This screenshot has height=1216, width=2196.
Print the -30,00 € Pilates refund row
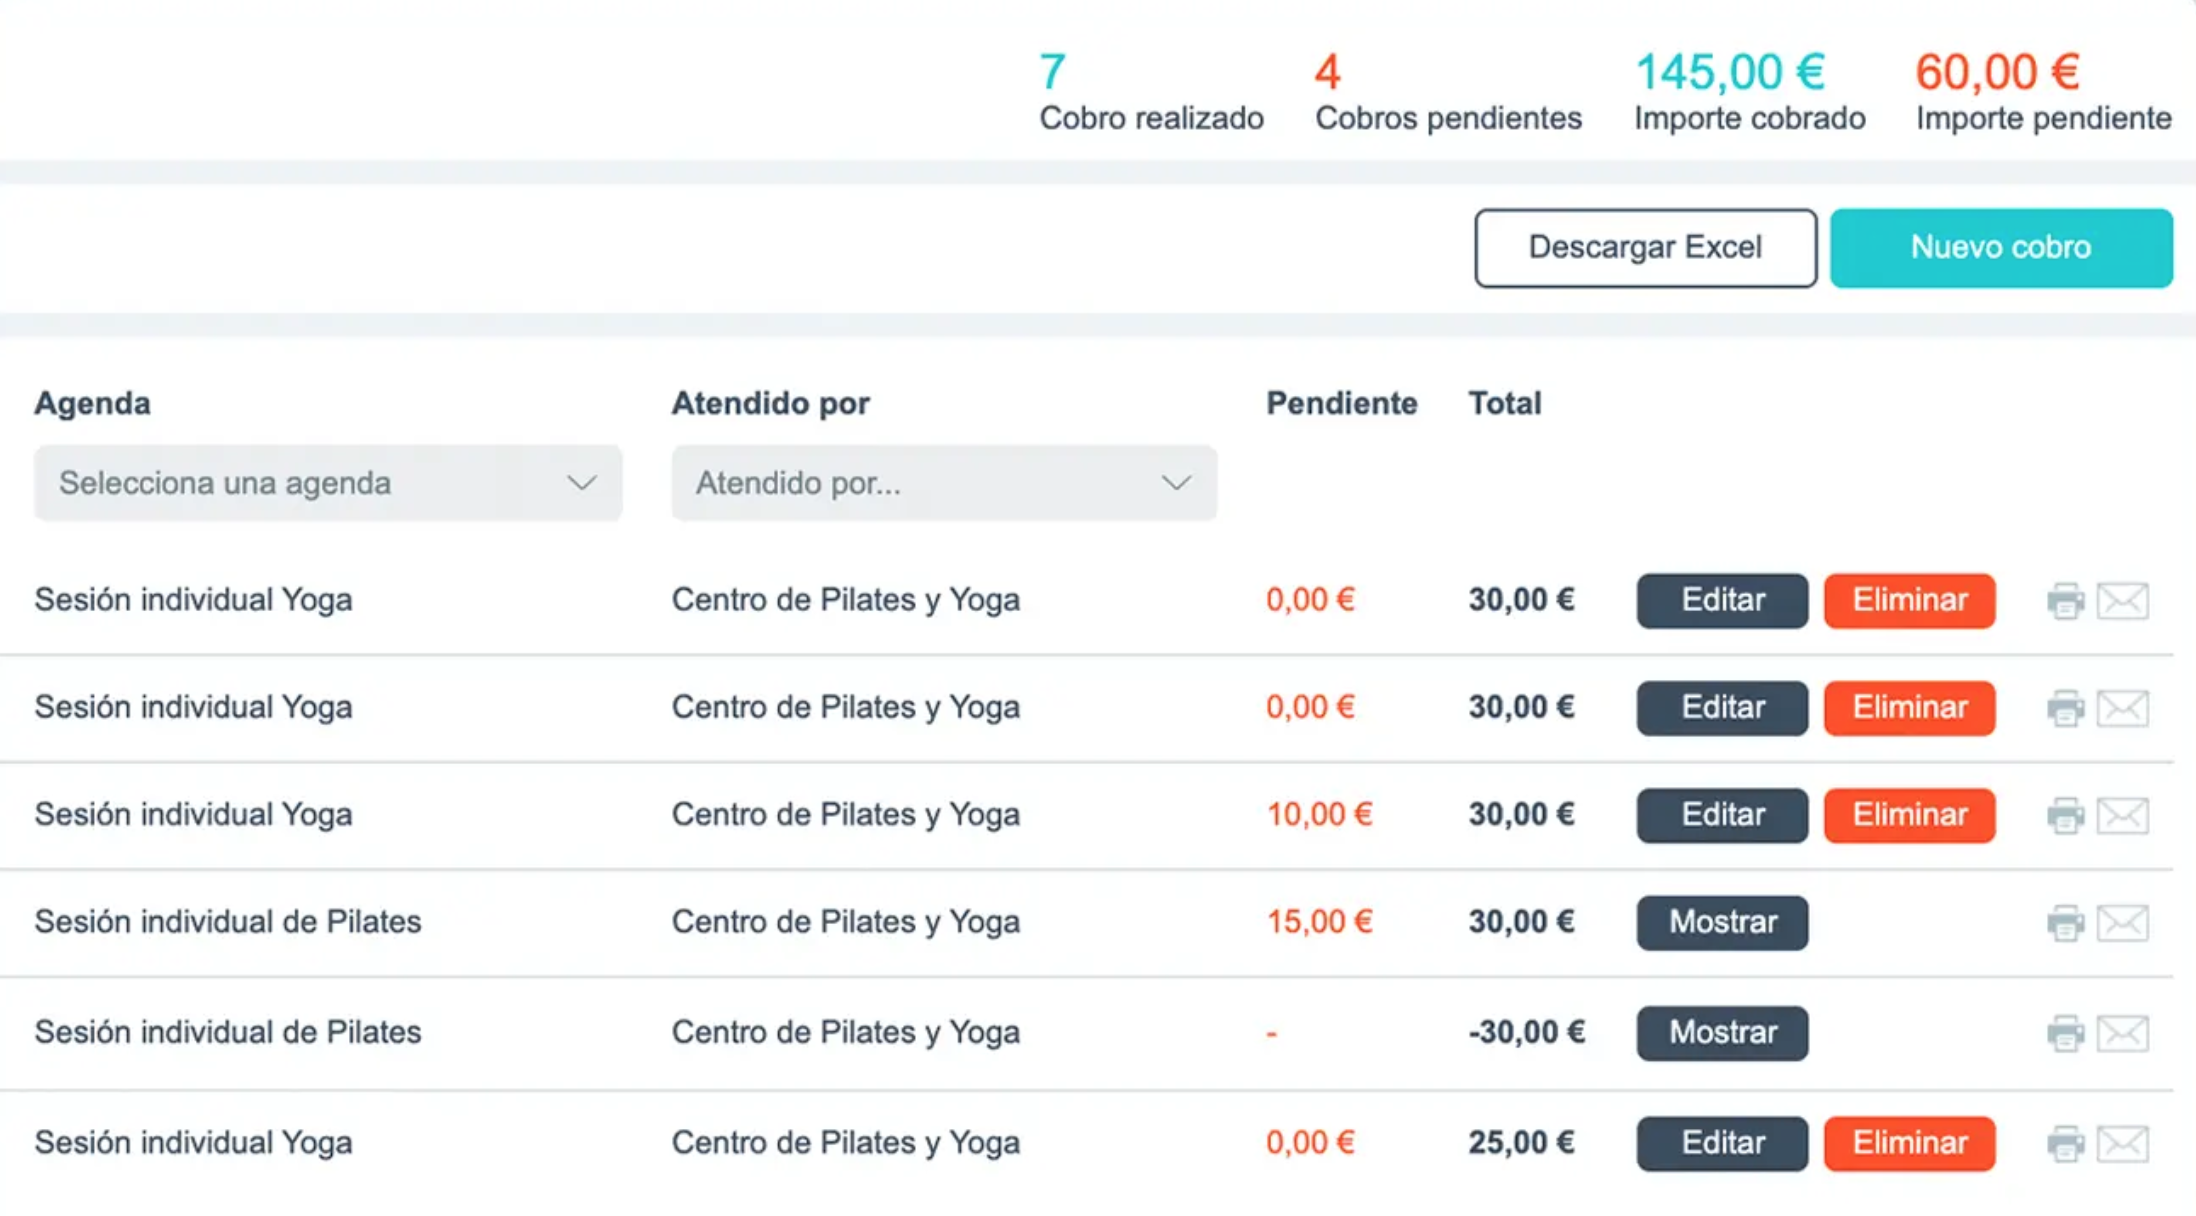point(2065,1033)
